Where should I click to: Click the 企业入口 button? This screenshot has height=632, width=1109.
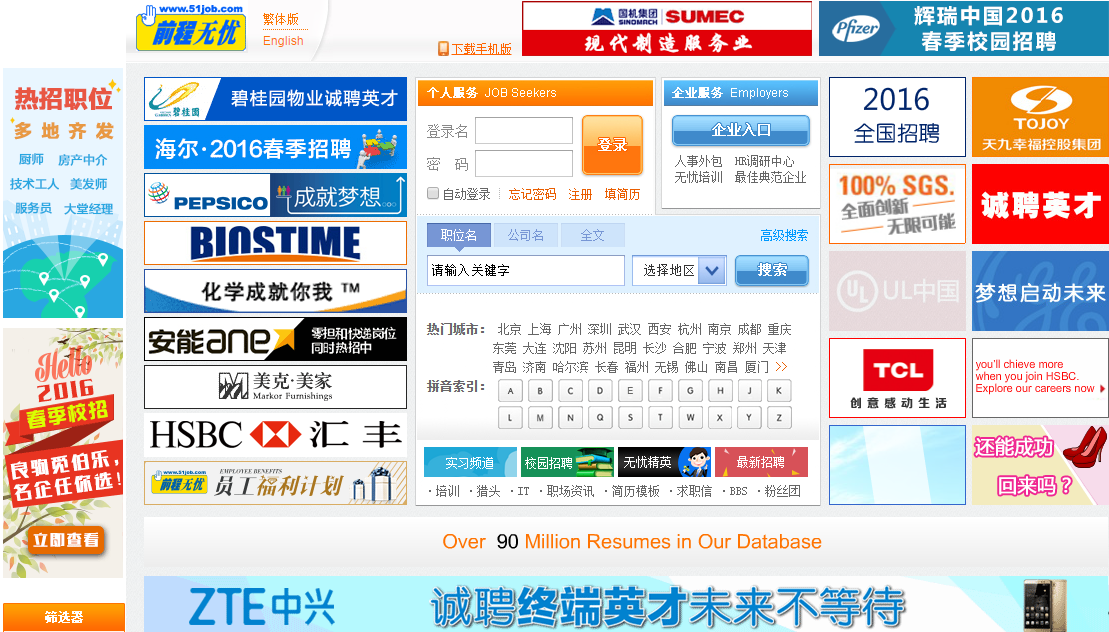tap(741, 130)
